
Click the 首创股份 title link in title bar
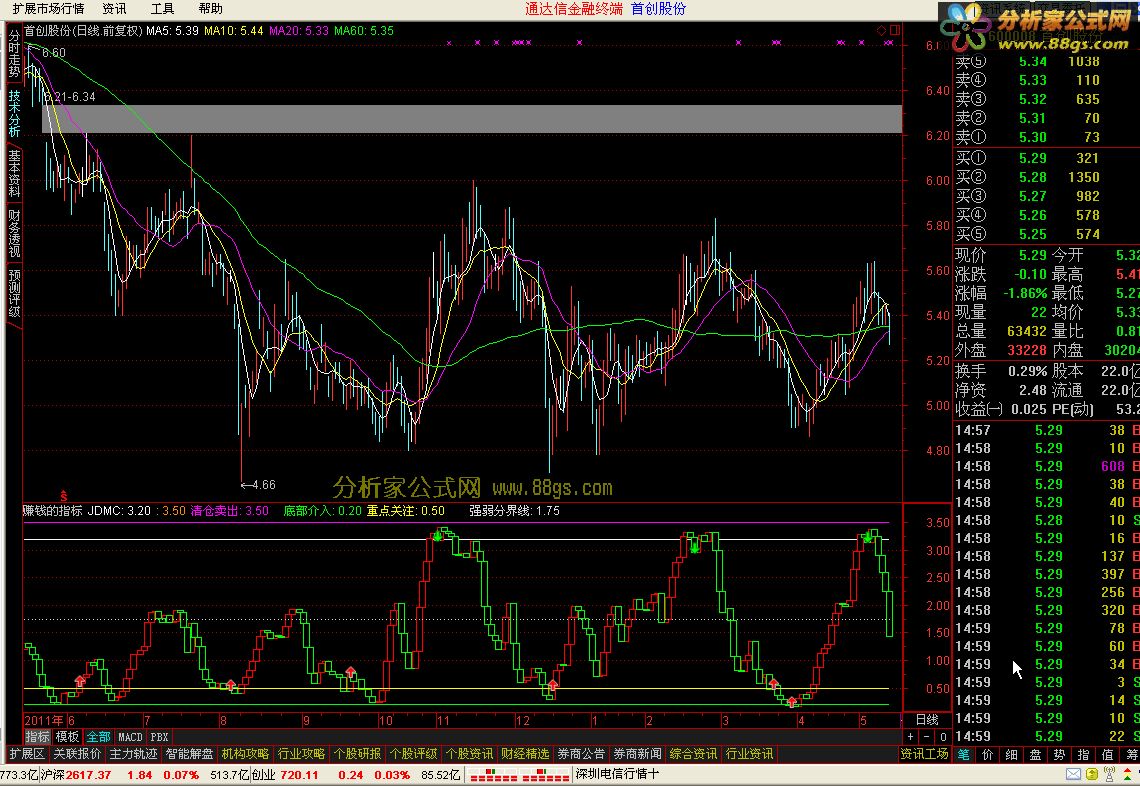658,9
